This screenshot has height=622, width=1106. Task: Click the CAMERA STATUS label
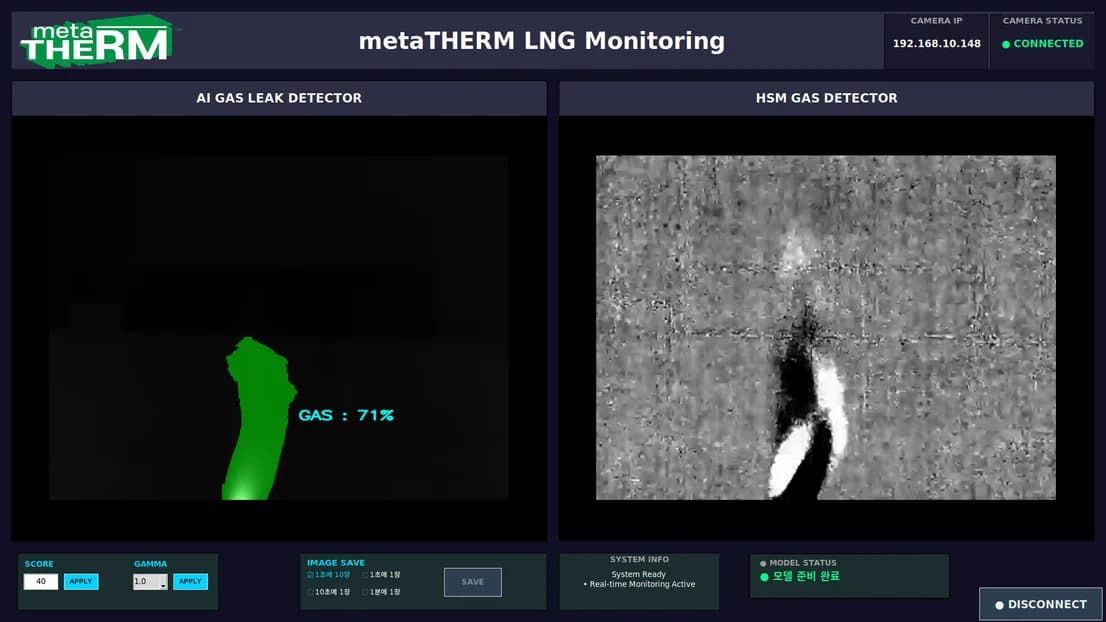click(x=1043, y=21)
